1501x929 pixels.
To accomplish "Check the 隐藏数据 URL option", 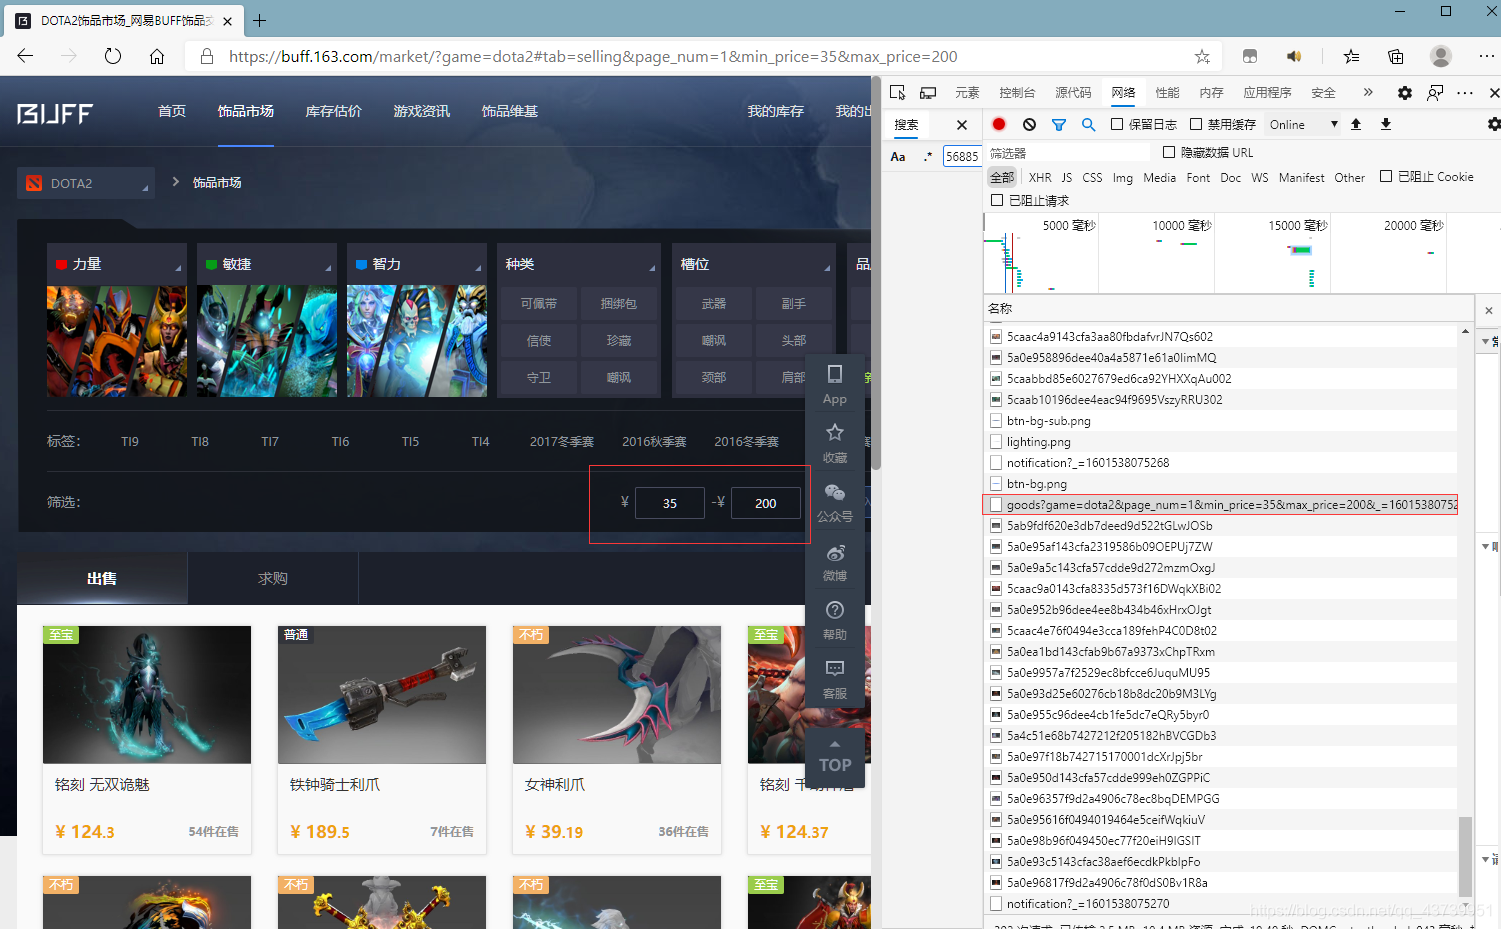I will coord(1169,152).
